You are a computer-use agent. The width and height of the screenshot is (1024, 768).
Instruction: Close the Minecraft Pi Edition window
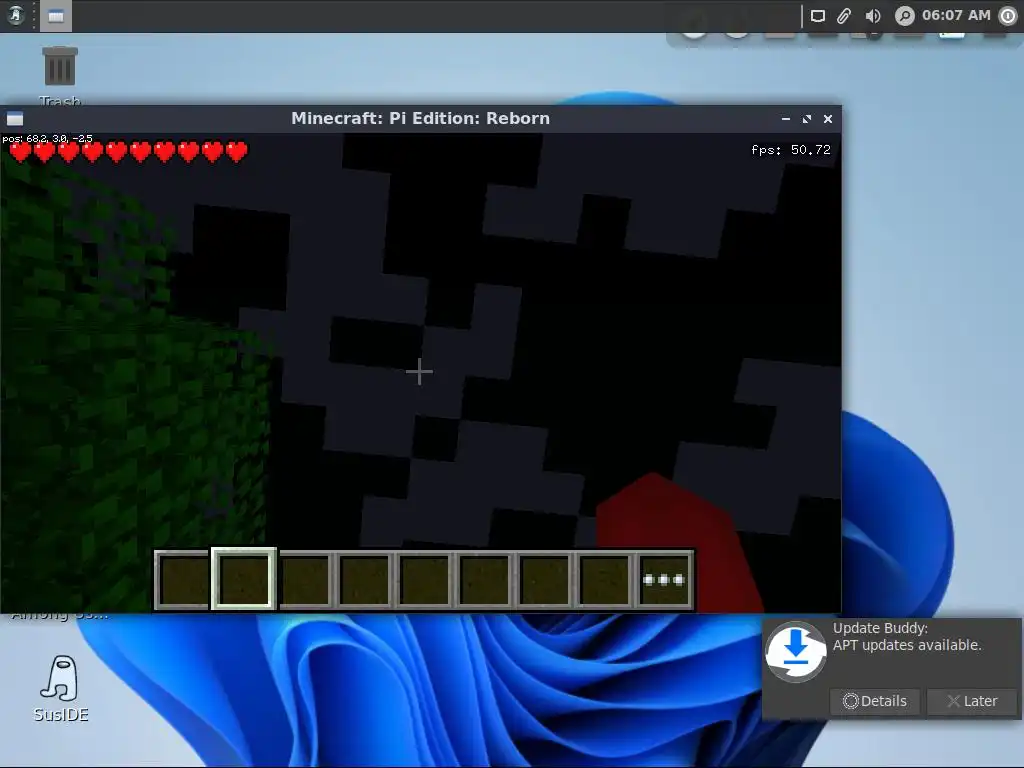827,119
